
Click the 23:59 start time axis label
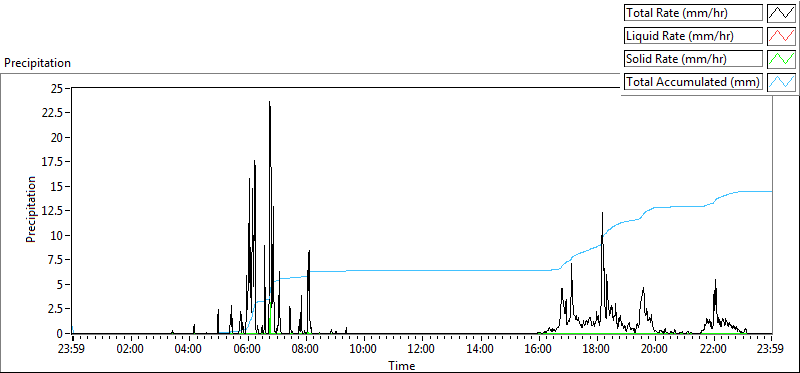pyautogui.click(x=73, y=350)
